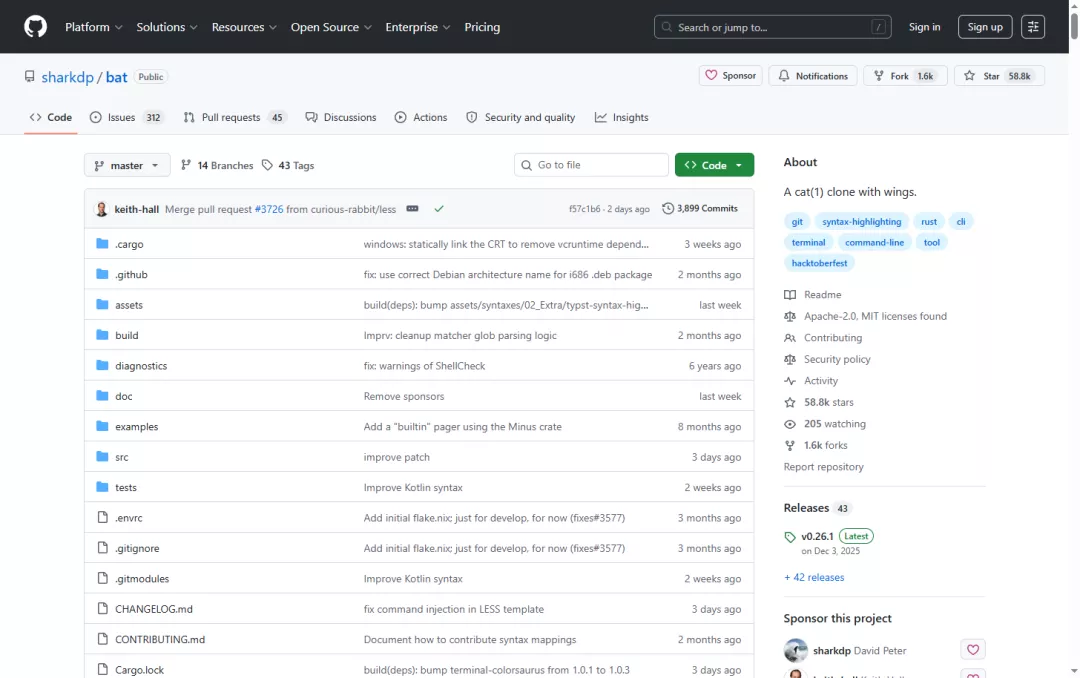
Task: Click keith-hall avatar image
Action: point(101,209)
